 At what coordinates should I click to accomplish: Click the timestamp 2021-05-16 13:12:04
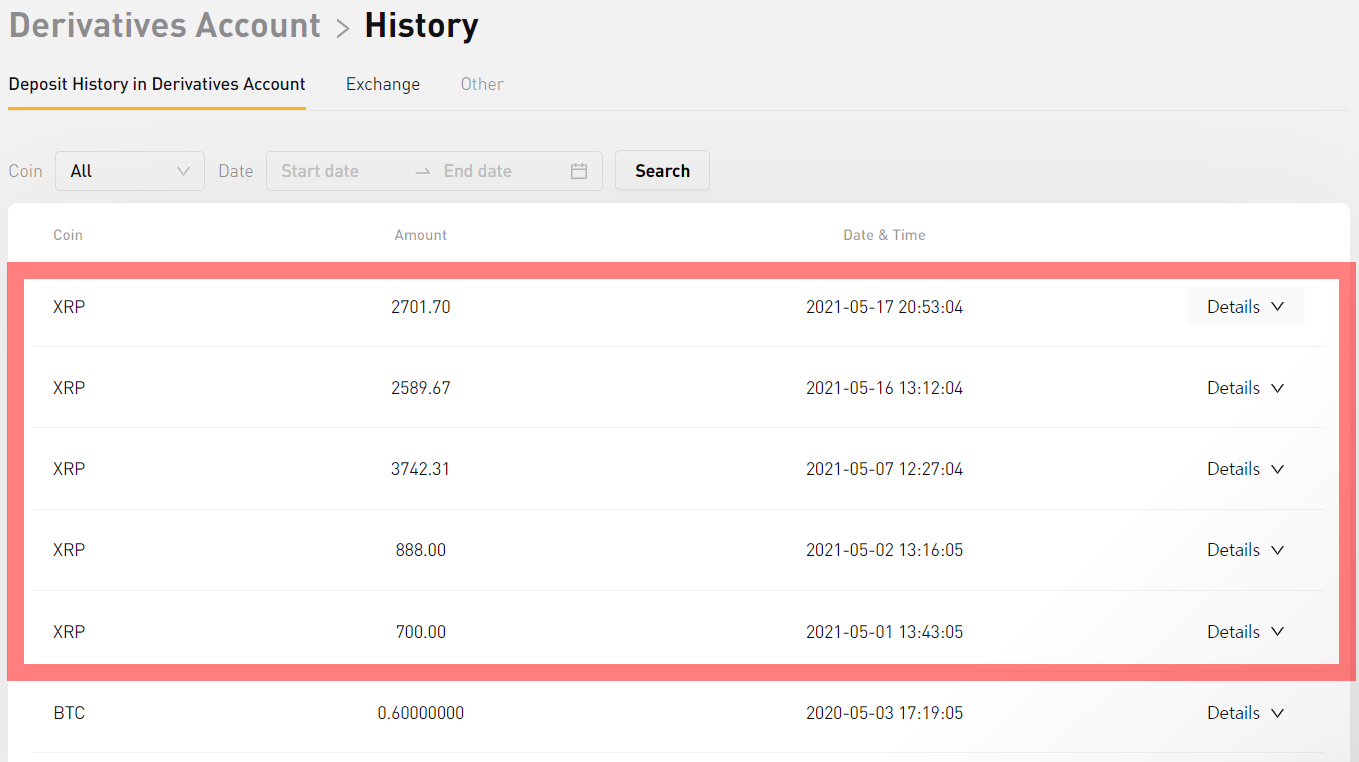point(885,388)
